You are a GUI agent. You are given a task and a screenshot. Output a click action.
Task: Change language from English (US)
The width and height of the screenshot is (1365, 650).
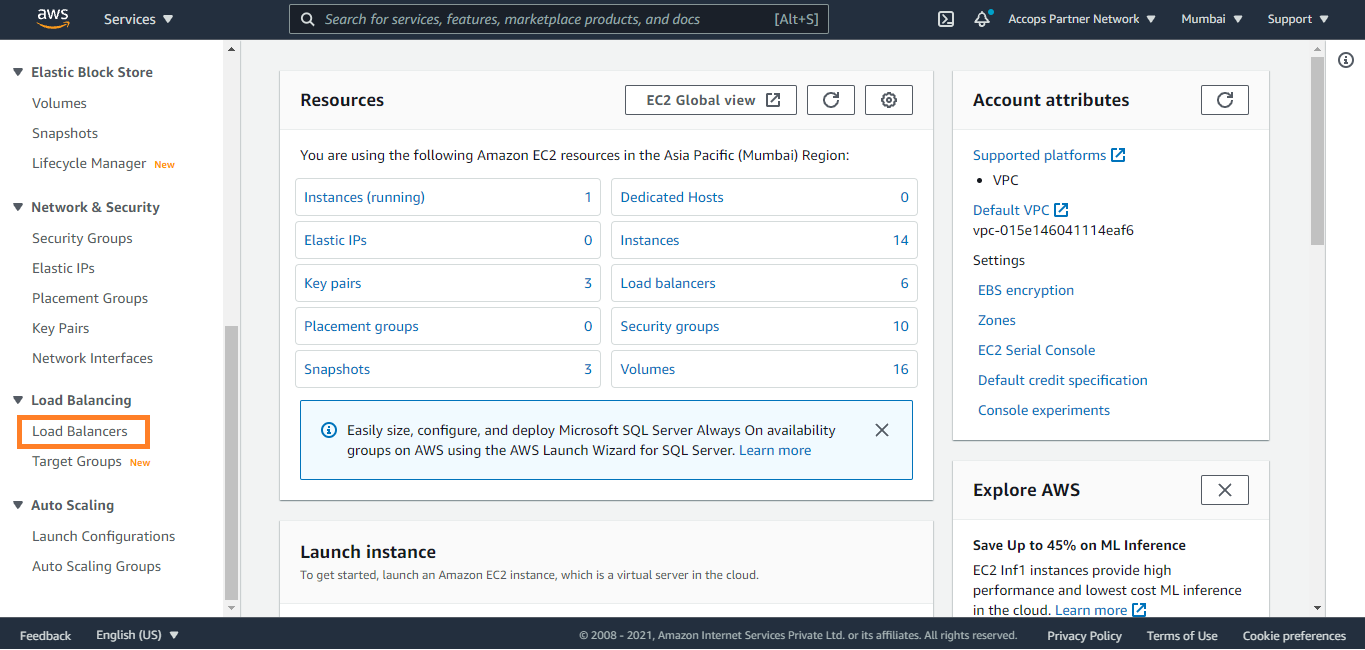click(137, 635)
